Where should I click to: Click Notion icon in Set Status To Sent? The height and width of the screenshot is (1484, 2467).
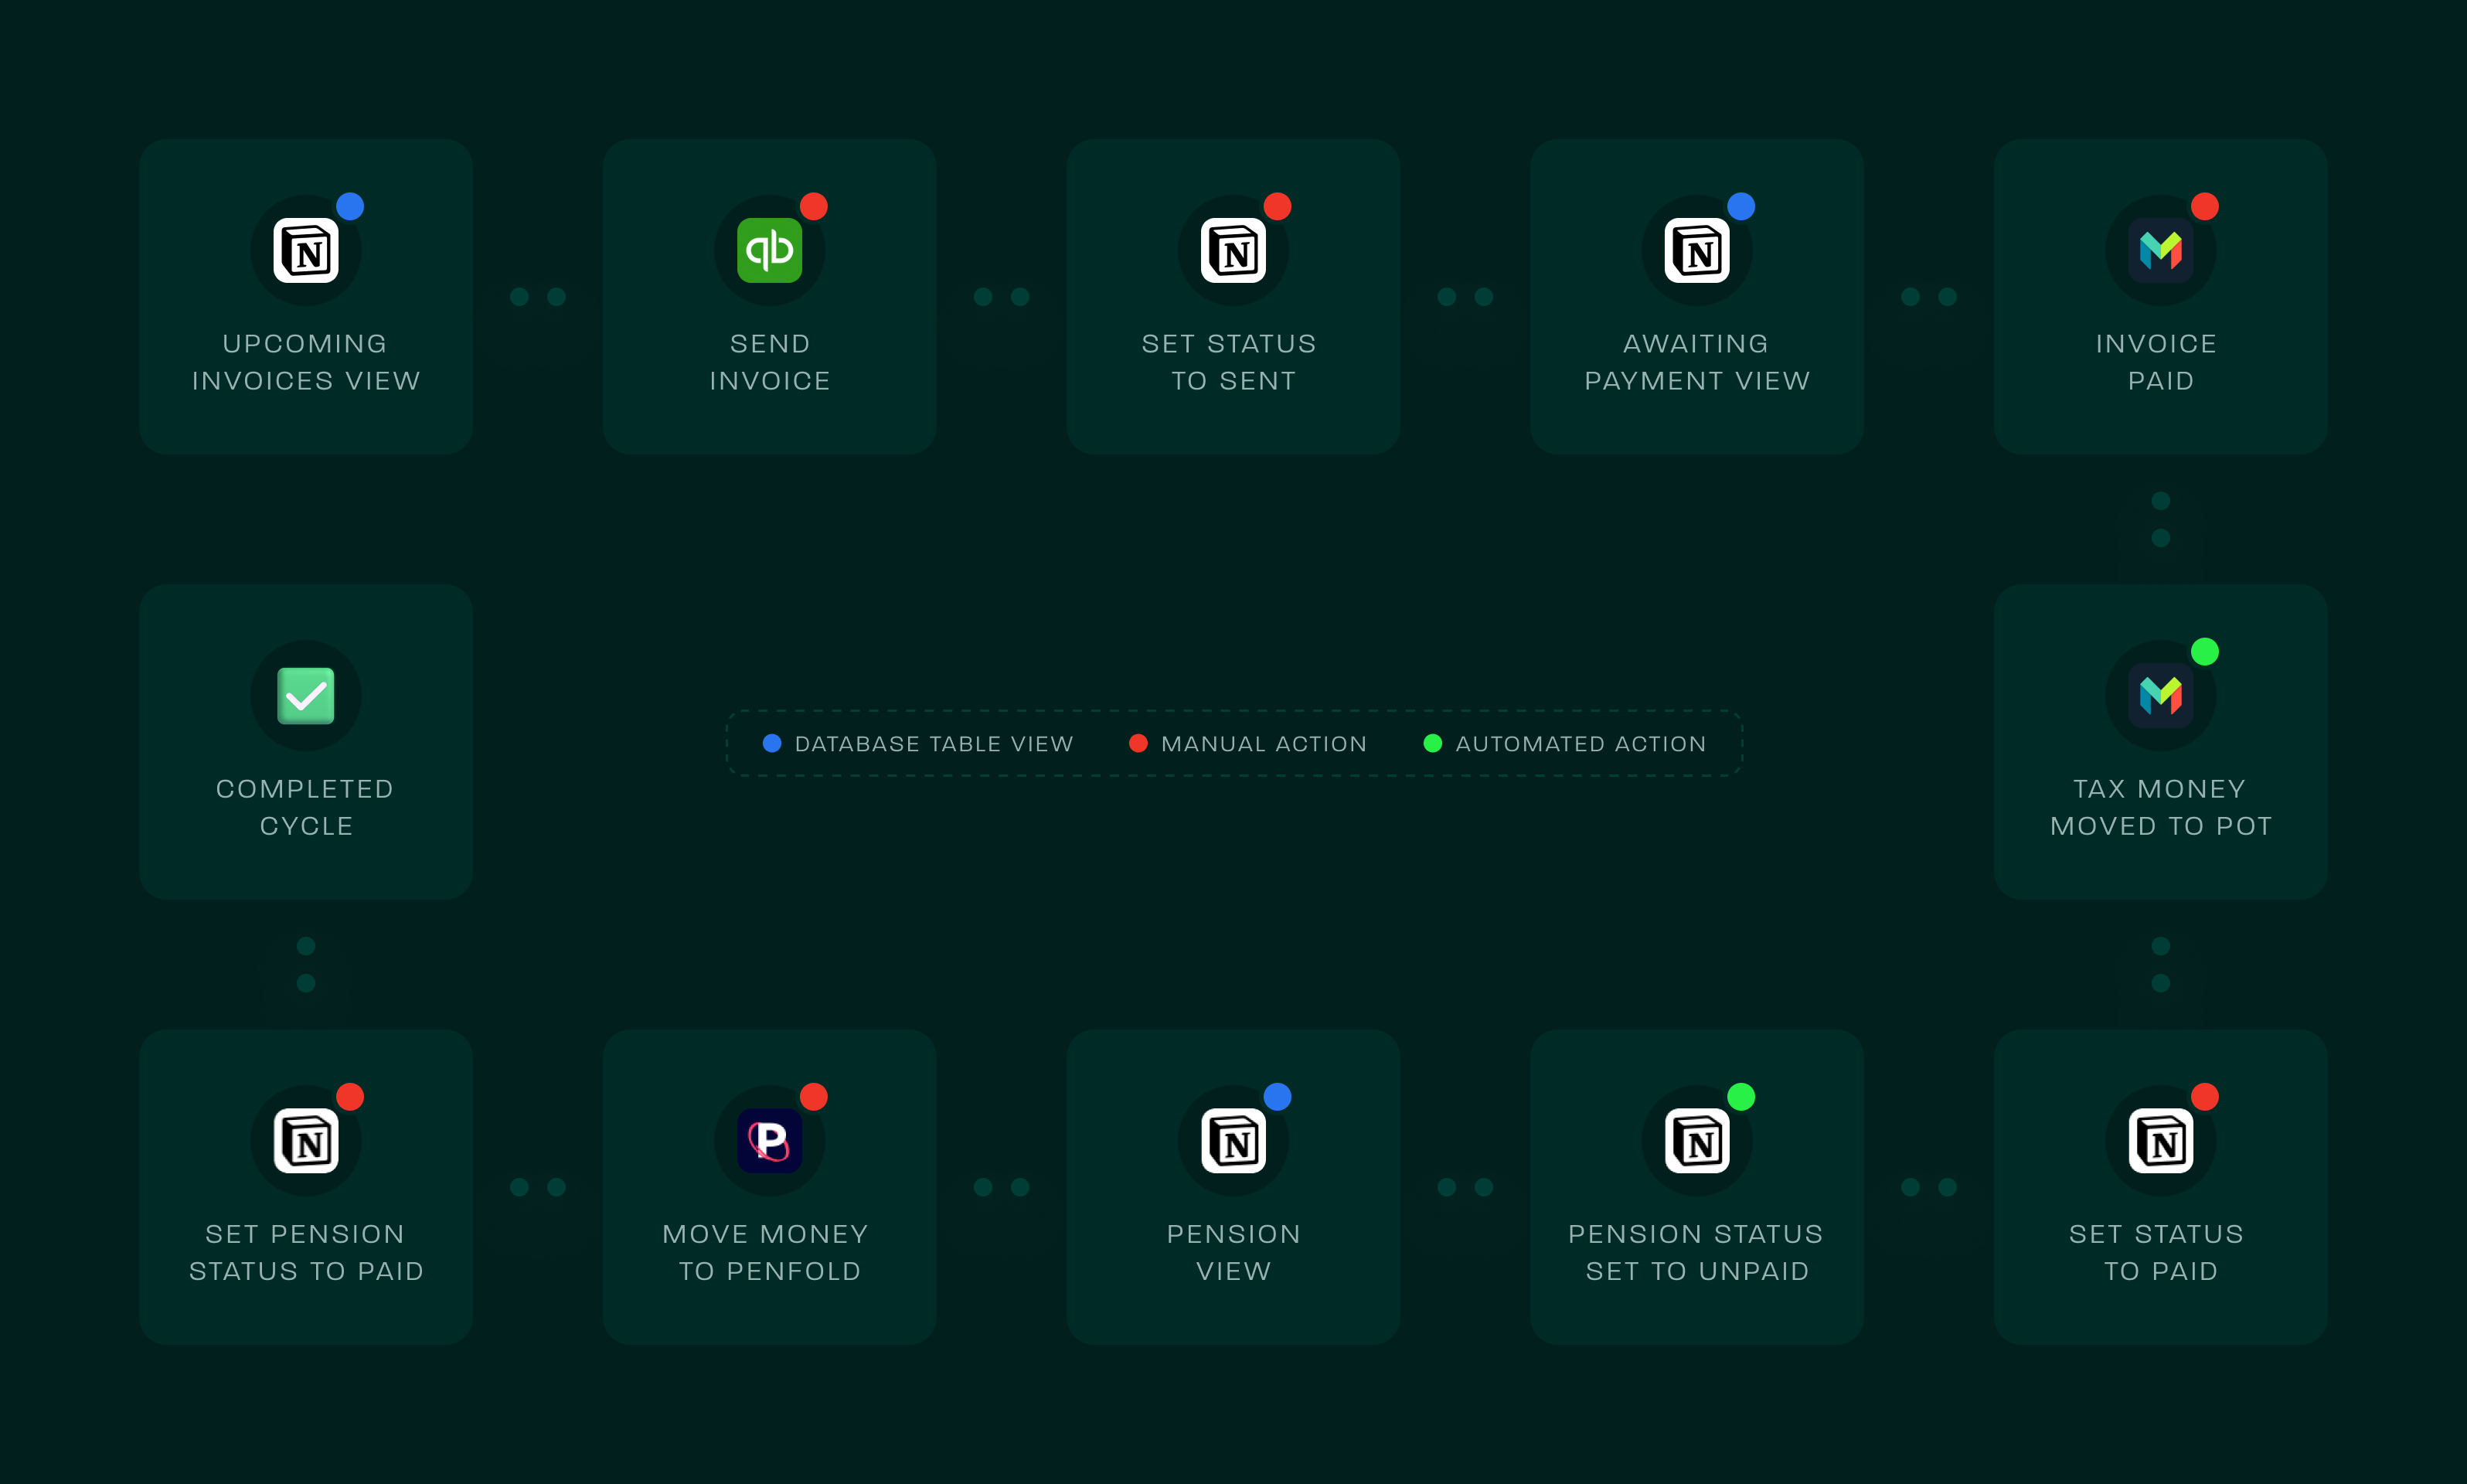tap(1233, 250)
